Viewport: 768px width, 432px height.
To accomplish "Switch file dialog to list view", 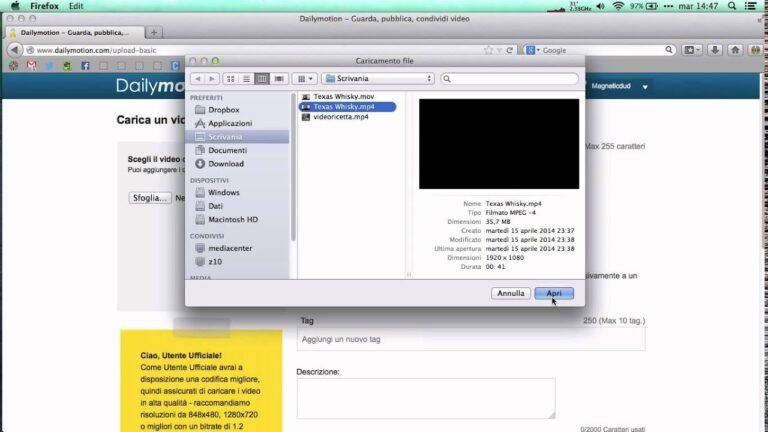I will pos(246,78).
